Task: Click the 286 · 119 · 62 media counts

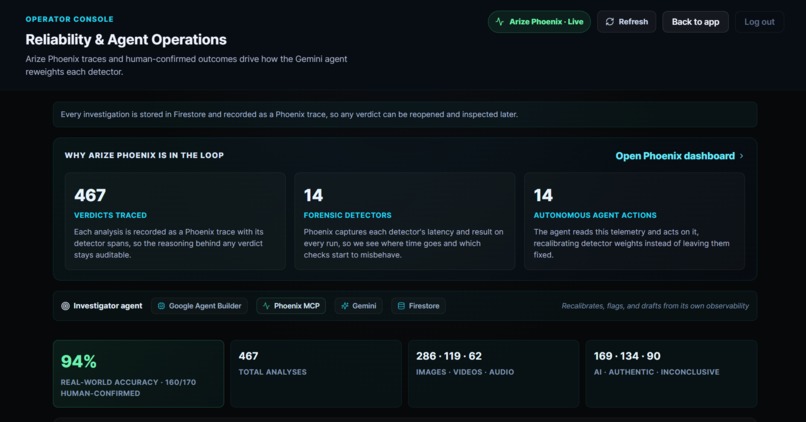Action: pyautogui.click(x=449, y=356)
